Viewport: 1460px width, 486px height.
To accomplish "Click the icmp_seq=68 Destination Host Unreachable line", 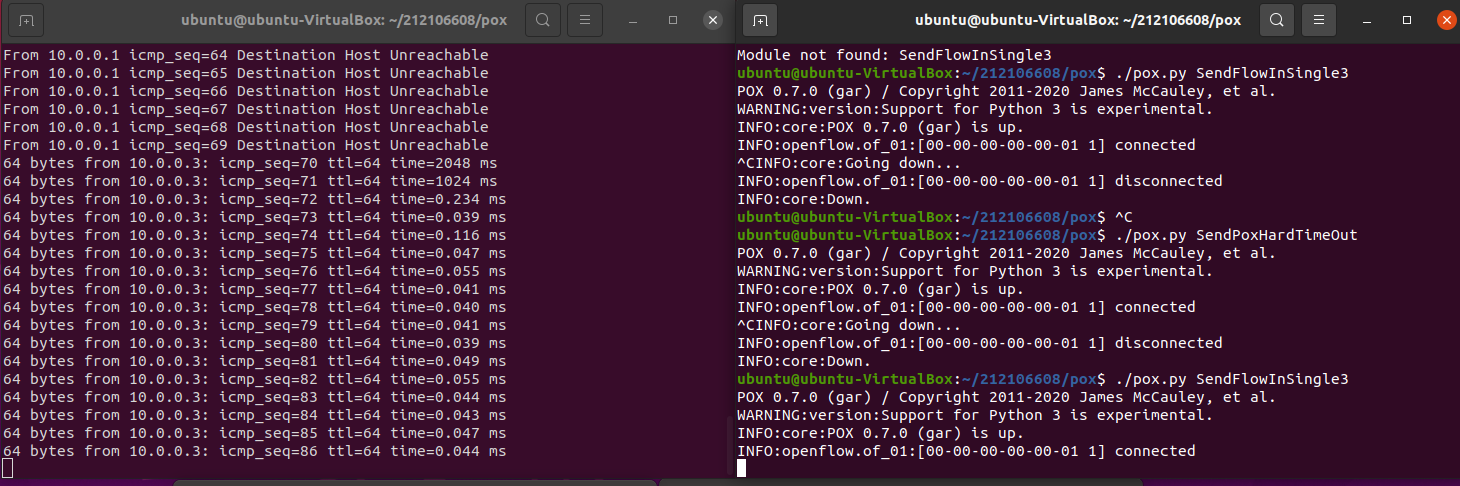I will [246, 127].
